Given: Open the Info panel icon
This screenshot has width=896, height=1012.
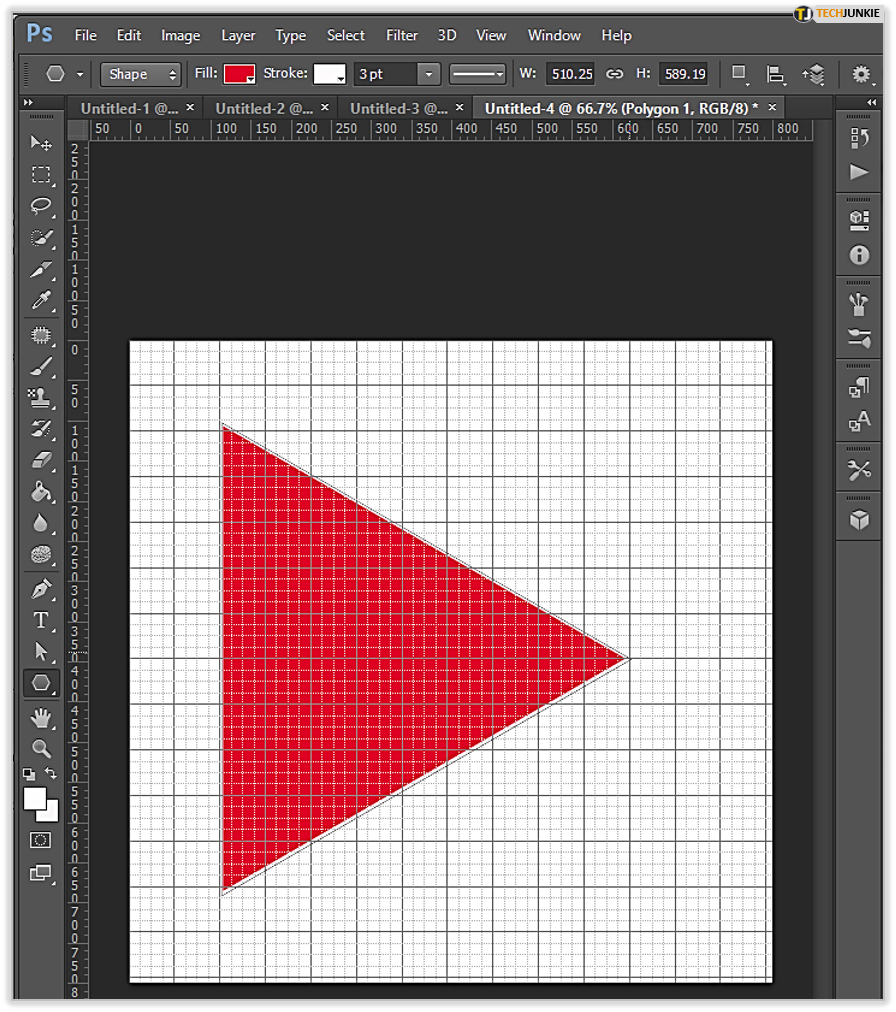Looking at the screenshot, I should [x=859, y=255].
